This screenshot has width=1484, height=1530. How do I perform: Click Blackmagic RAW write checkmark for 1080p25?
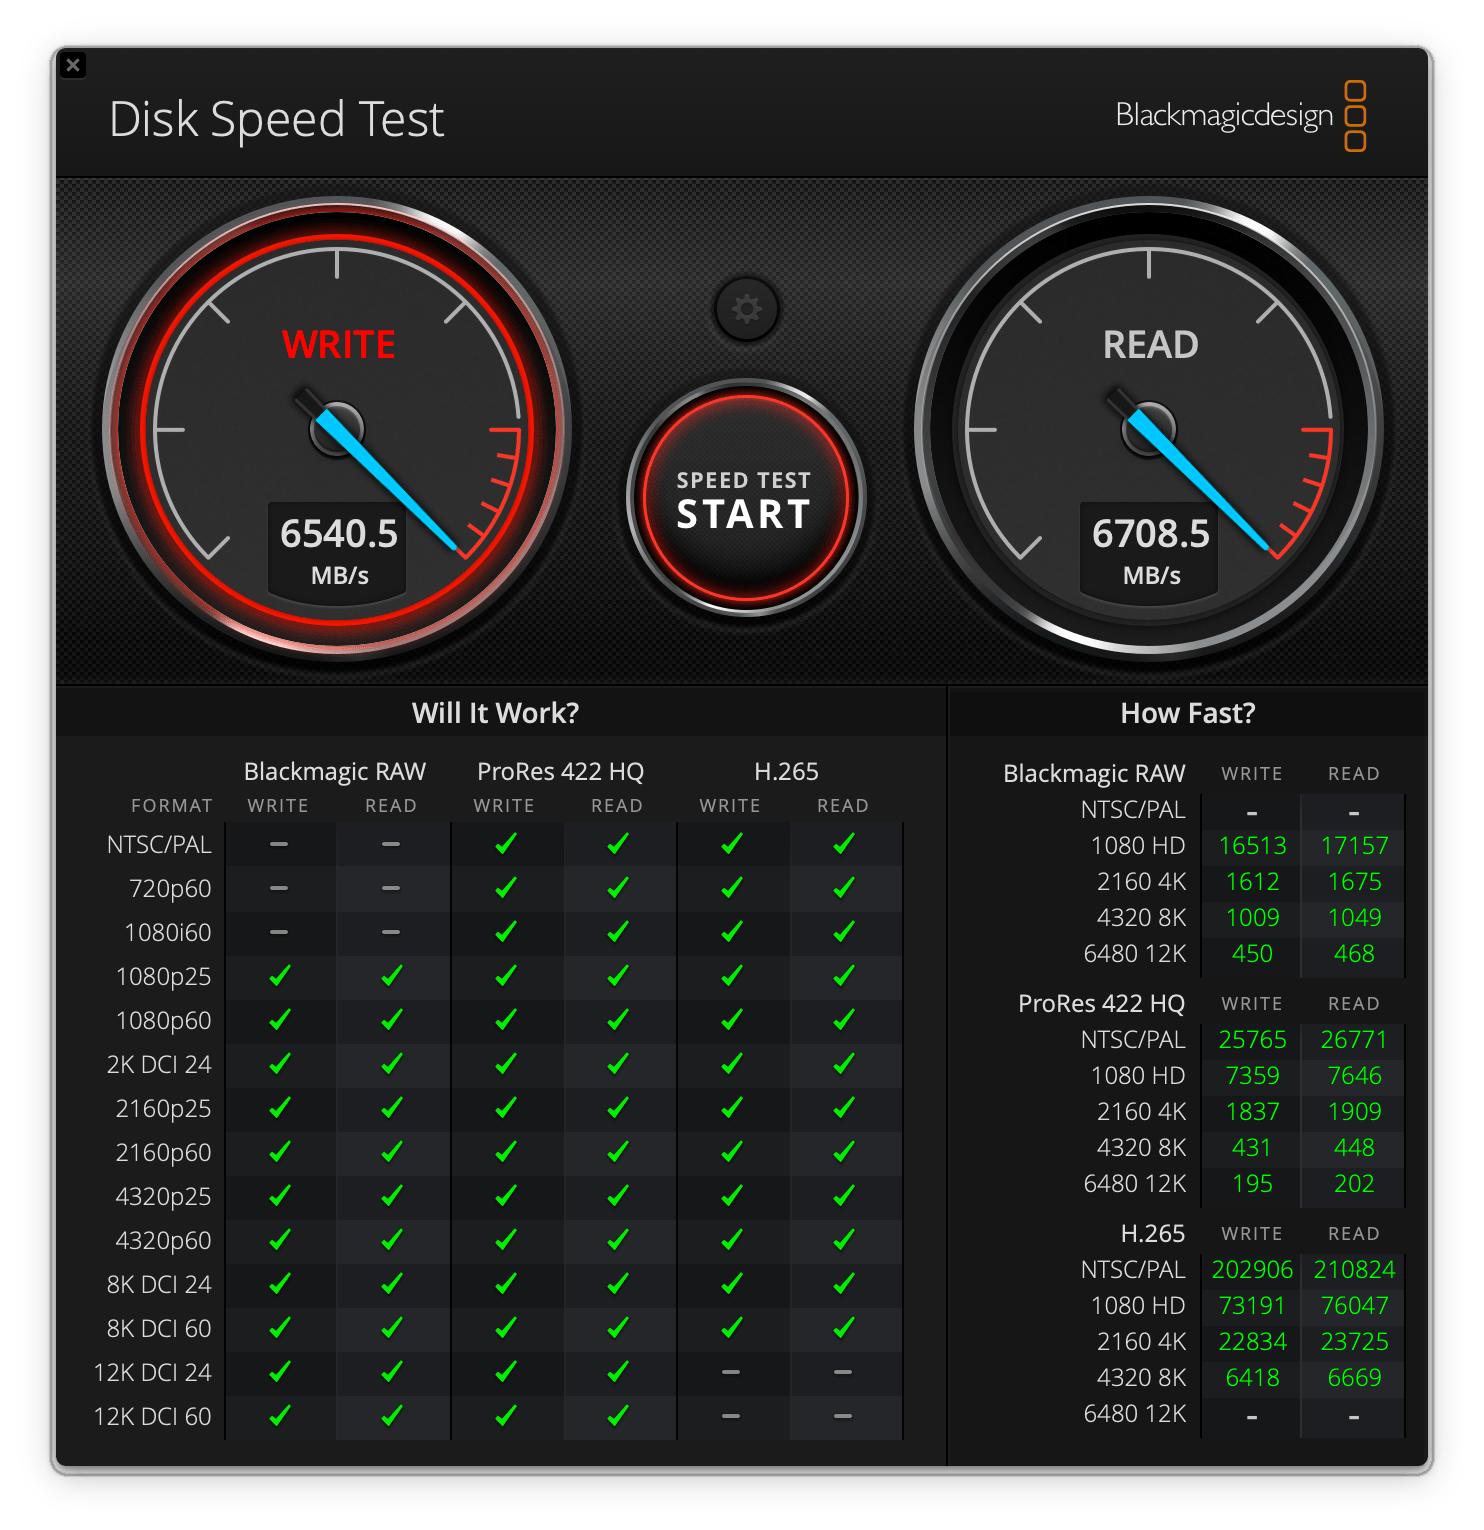coord(279,976)
